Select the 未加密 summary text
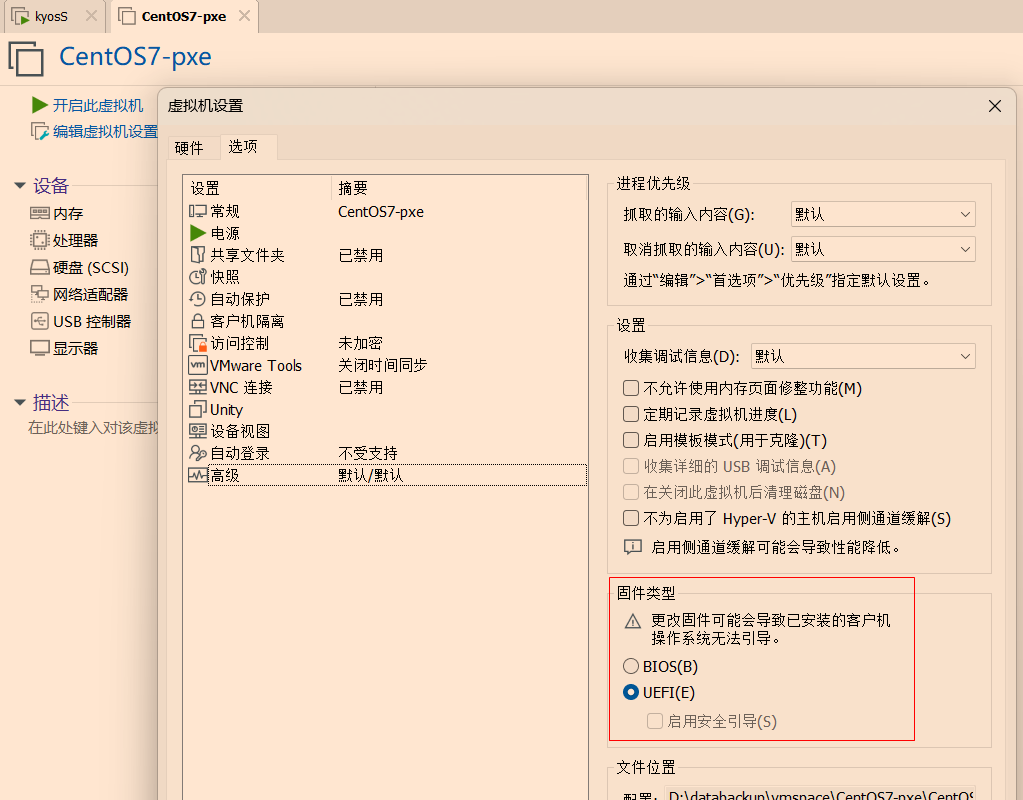This screenshot has width=1023, height=800. point(360,343)
